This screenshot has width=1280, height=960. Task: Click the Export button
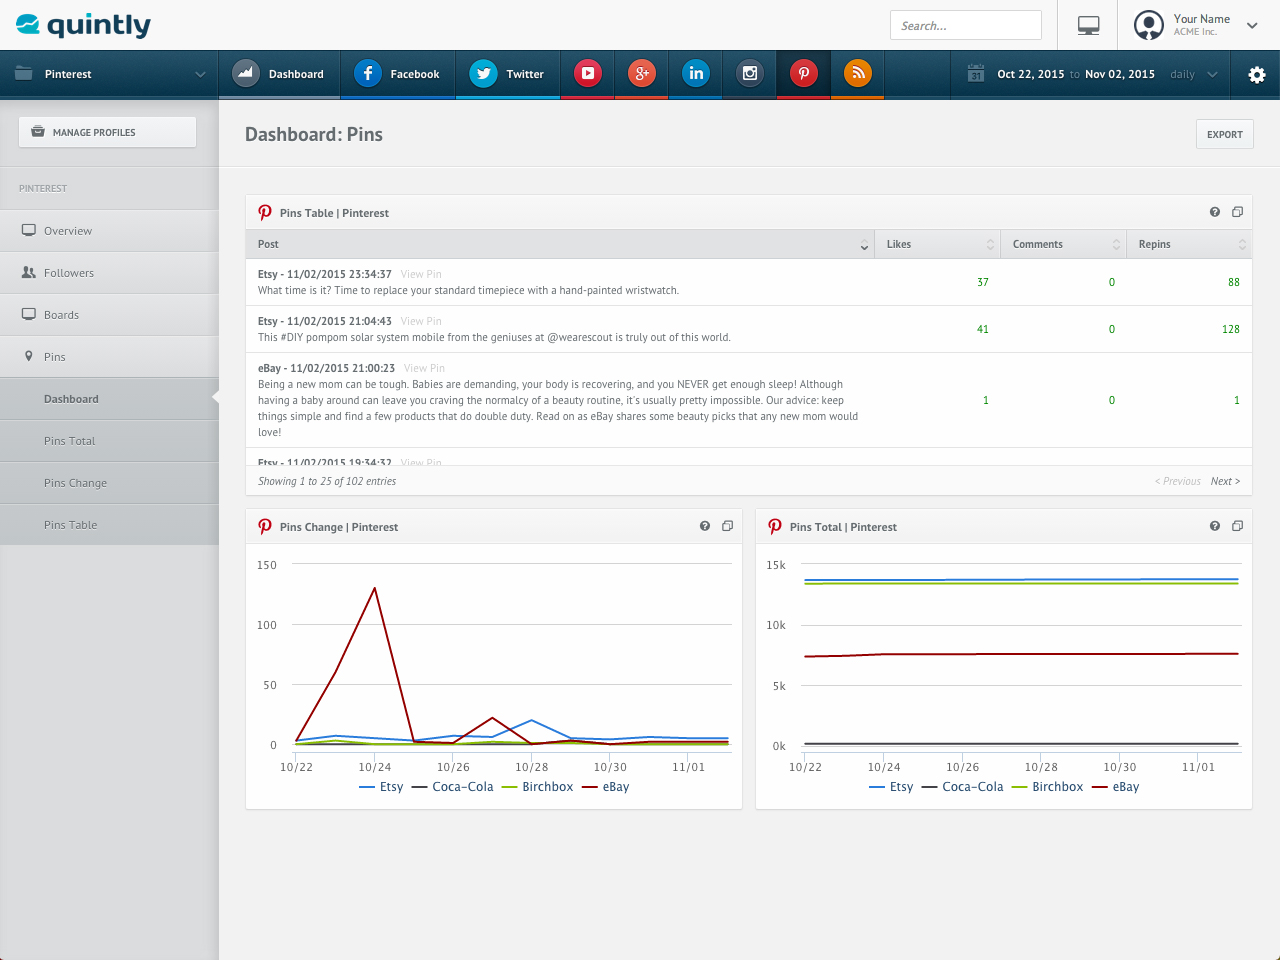tap(1224, 134)
